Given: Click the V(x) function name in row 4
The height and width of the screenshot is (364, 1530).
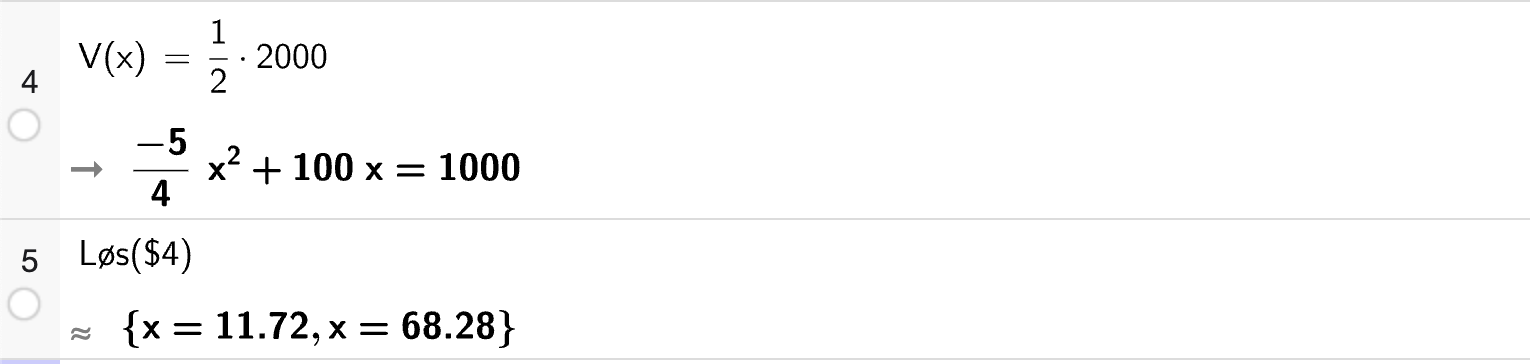Looking at the screenshot, I should [112, 59].
